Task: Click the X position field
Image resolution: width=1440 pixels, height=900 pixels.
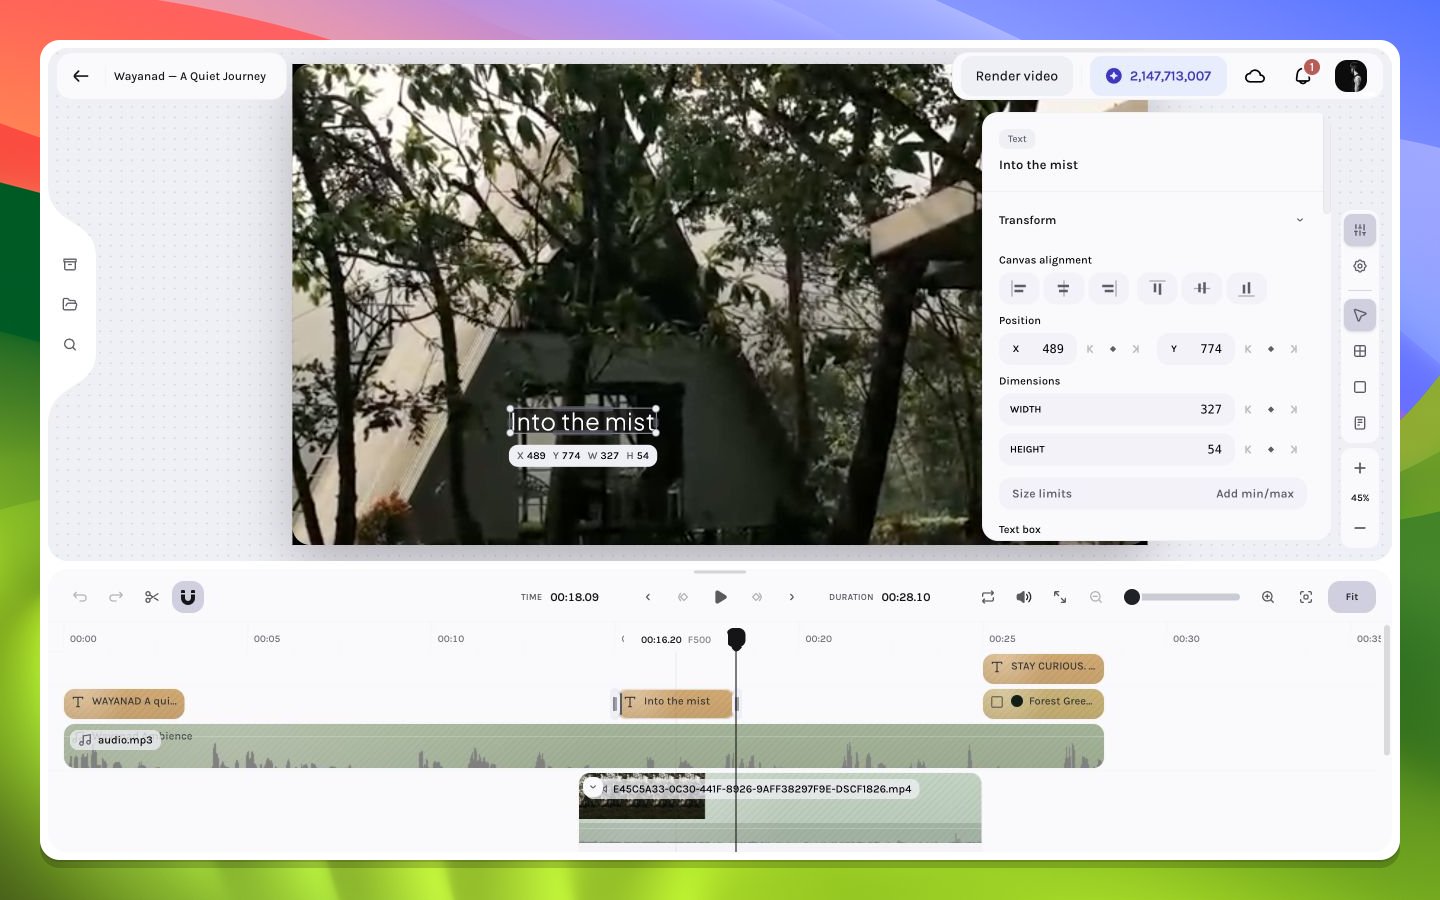Action: coord(1038,349)
